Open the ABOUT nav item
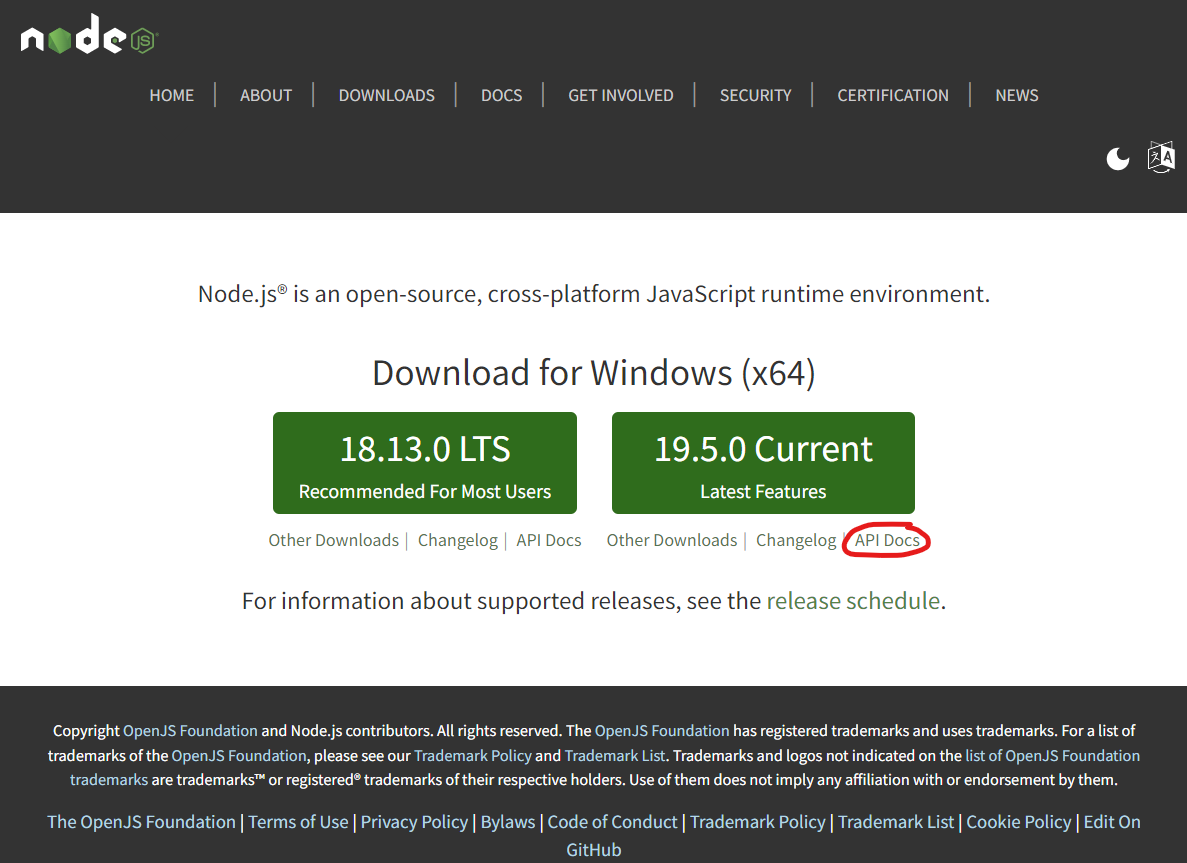Image resolution: width=1187 pixels, height=863 pixels. tap(266, 95)
